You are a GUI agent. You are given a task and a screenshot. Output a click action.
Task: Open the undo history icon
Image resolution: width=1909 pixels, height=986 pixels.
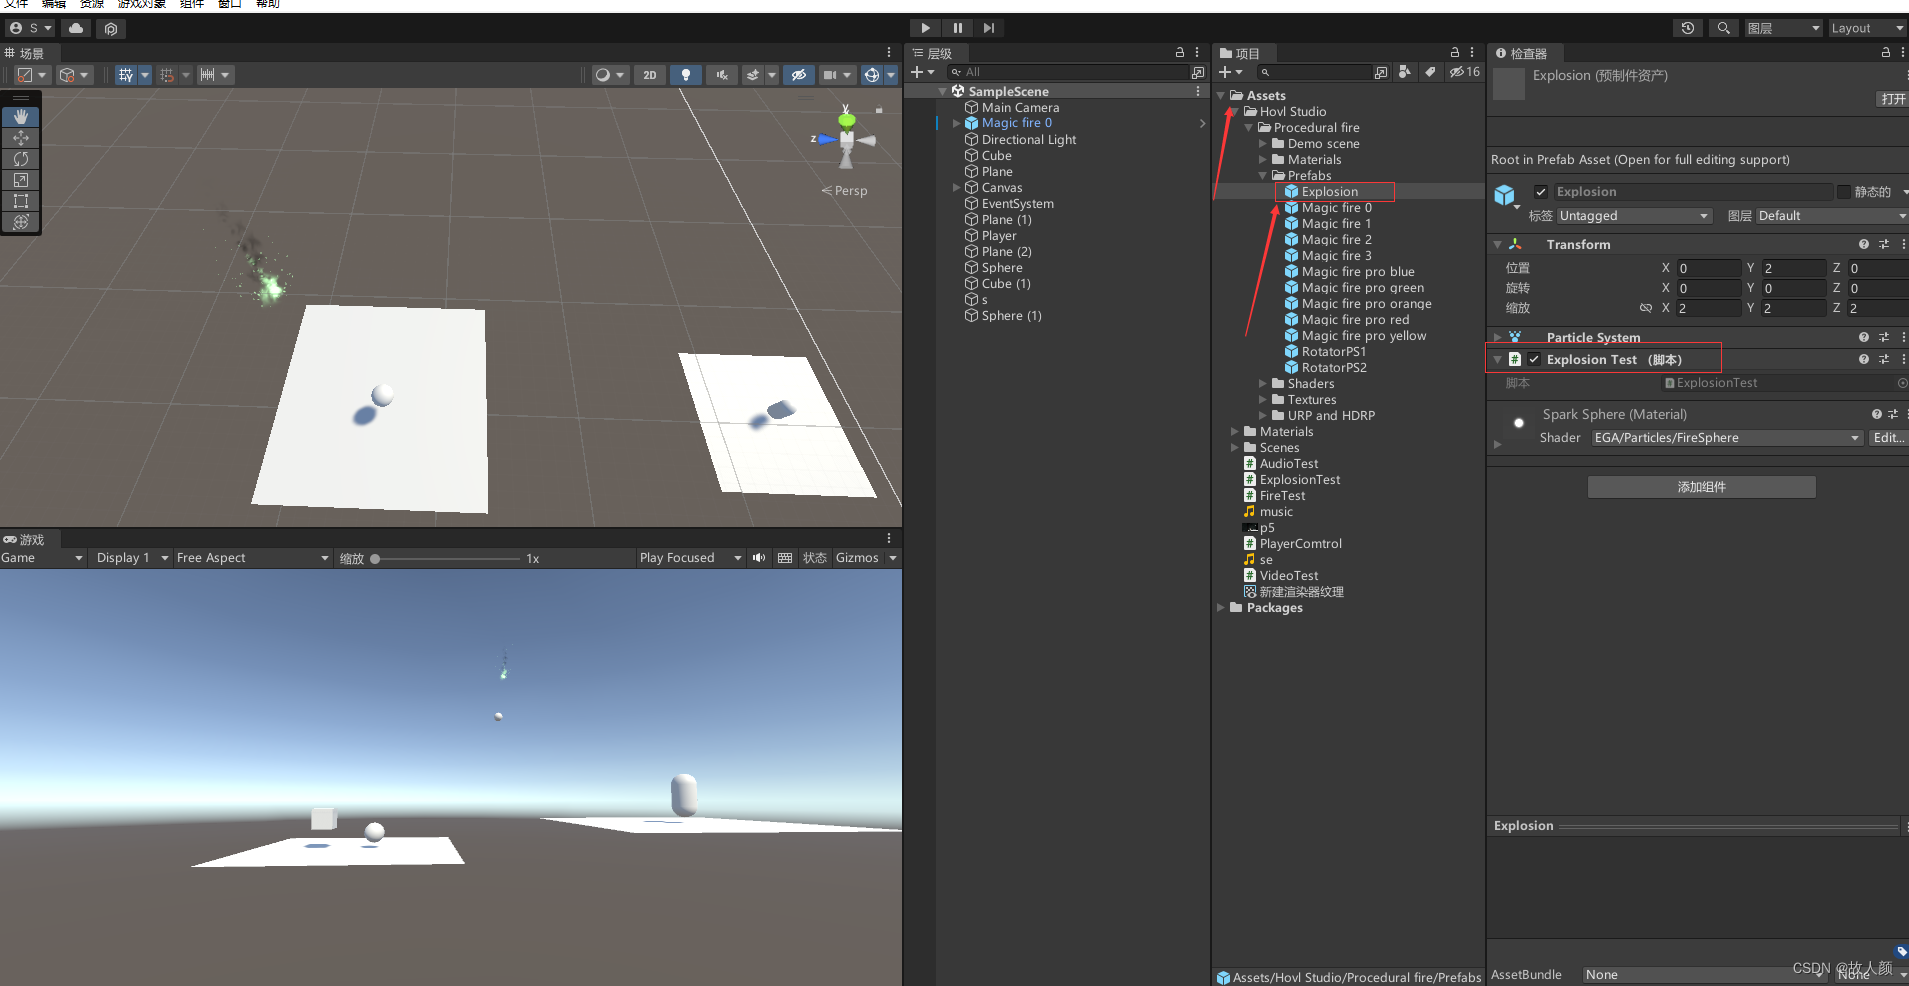(1688, 28)
